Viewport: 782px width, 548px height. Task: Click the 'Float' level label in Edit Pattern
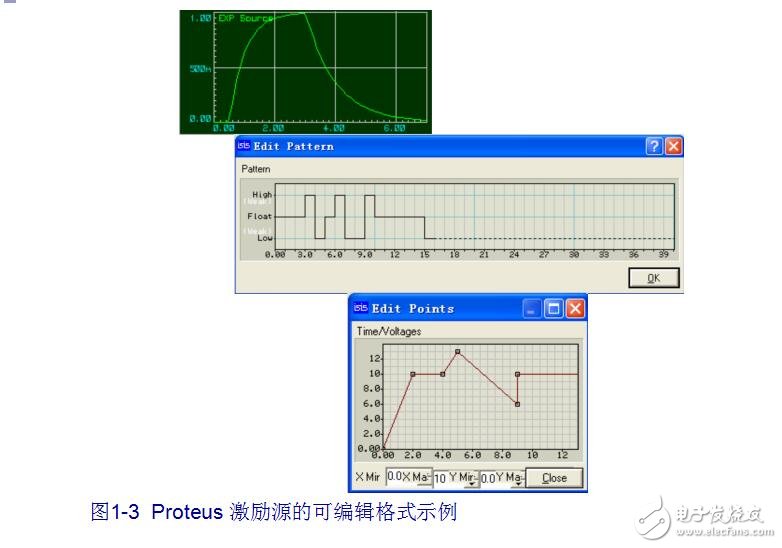point(259,216)
